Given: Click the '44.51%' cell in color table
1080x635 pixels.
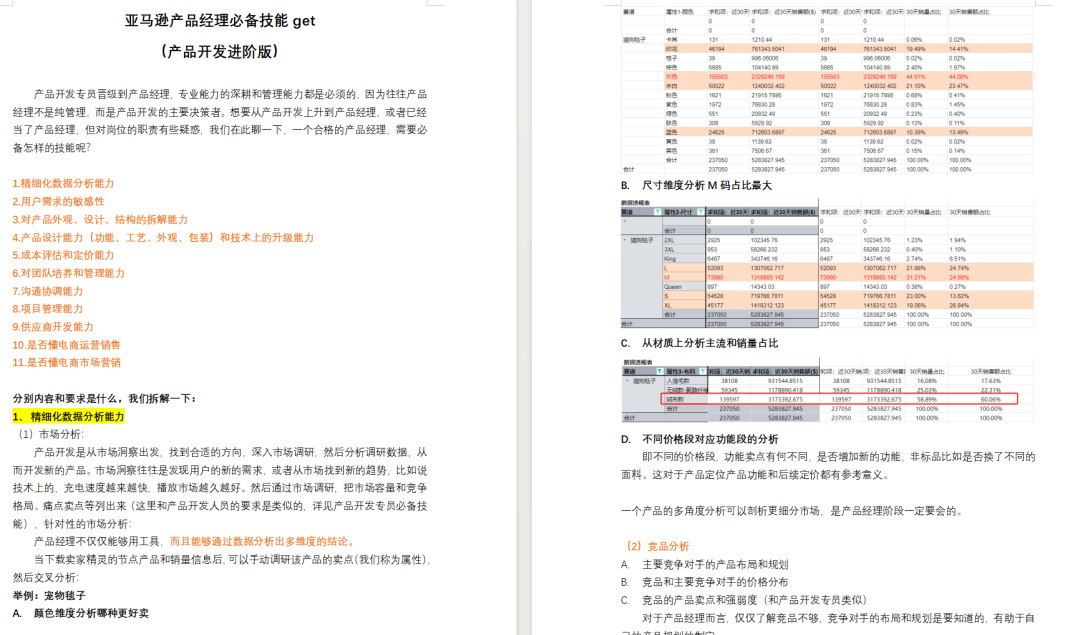Looking at the screenshot, I should [x=915, y=77].
